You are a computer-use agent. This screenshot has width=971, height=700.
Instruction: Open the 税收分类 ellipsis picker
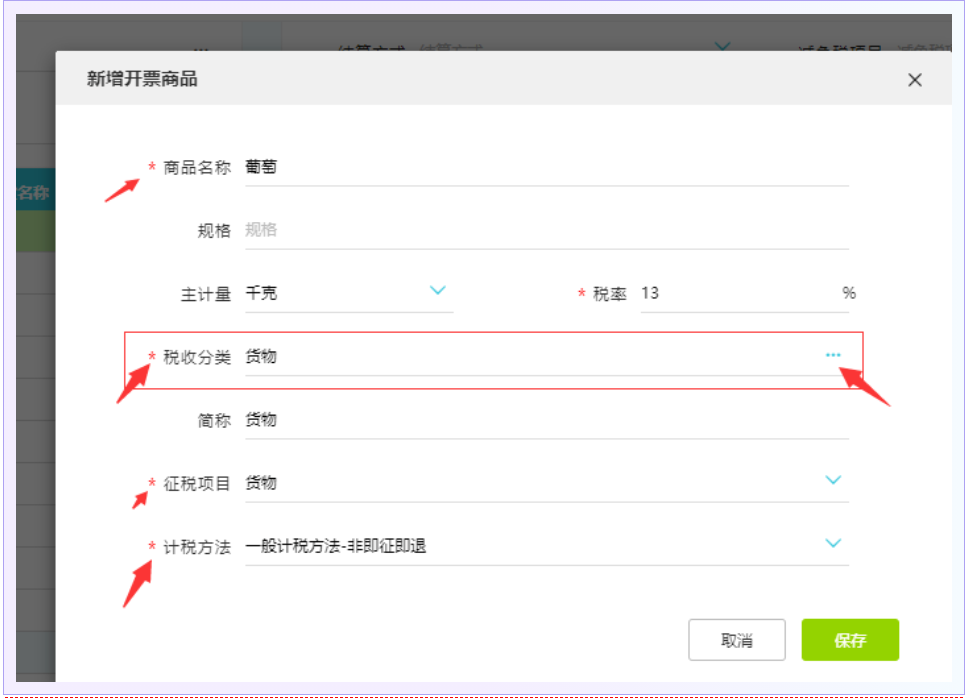[x=833, y=356]
